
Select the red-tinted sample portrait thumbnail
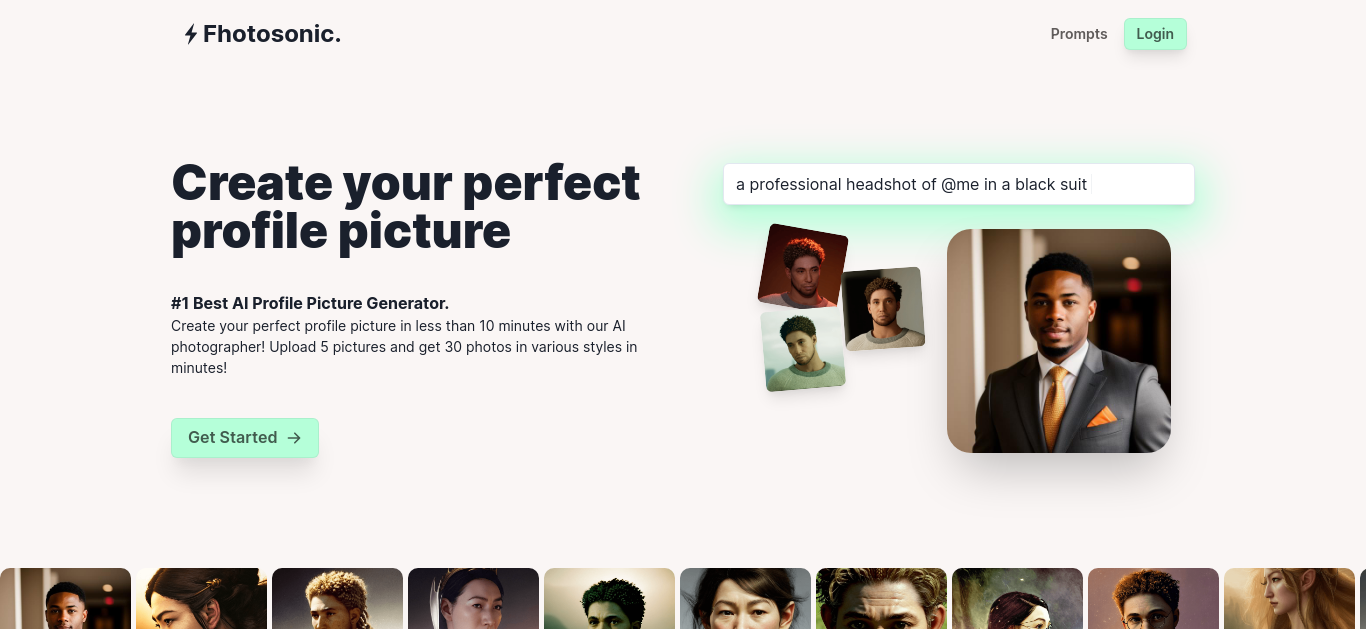pos(803,266)
